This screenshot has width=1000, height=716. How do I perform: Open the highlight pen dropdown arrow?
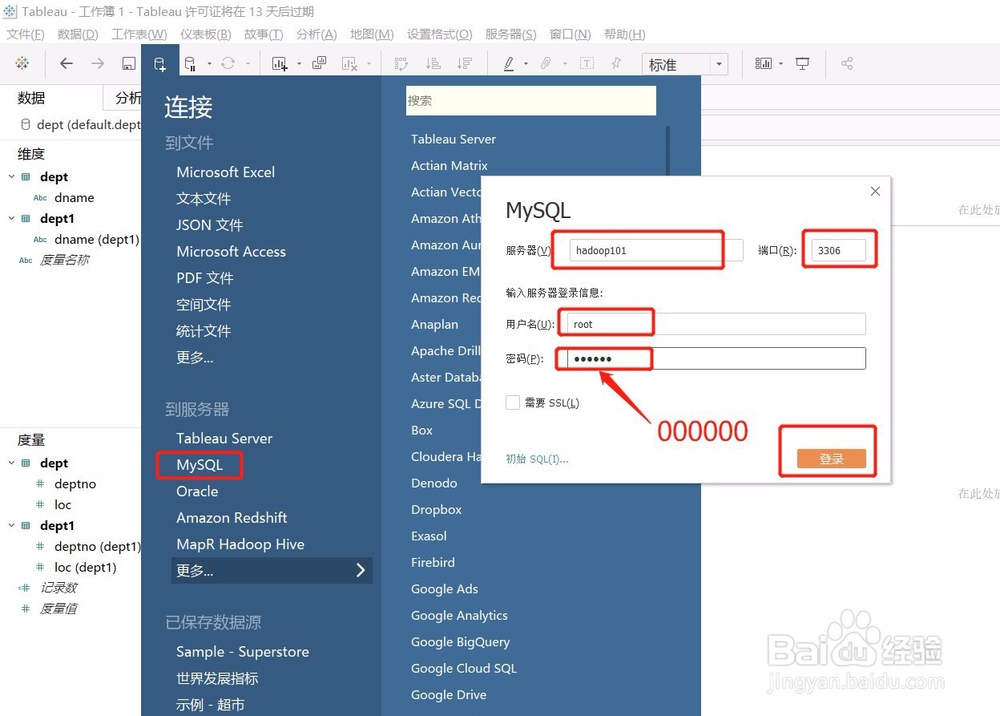click(x=526, y=64)
